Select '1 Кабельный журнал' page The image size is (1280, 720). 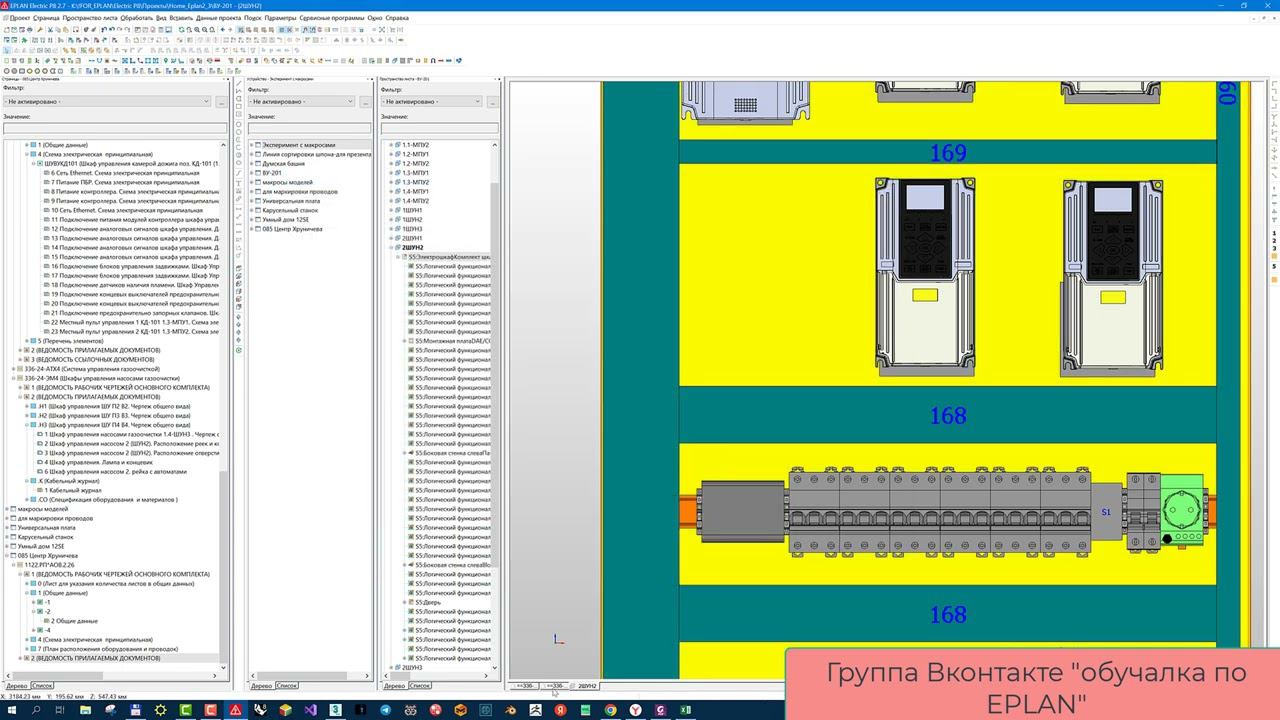72,490
